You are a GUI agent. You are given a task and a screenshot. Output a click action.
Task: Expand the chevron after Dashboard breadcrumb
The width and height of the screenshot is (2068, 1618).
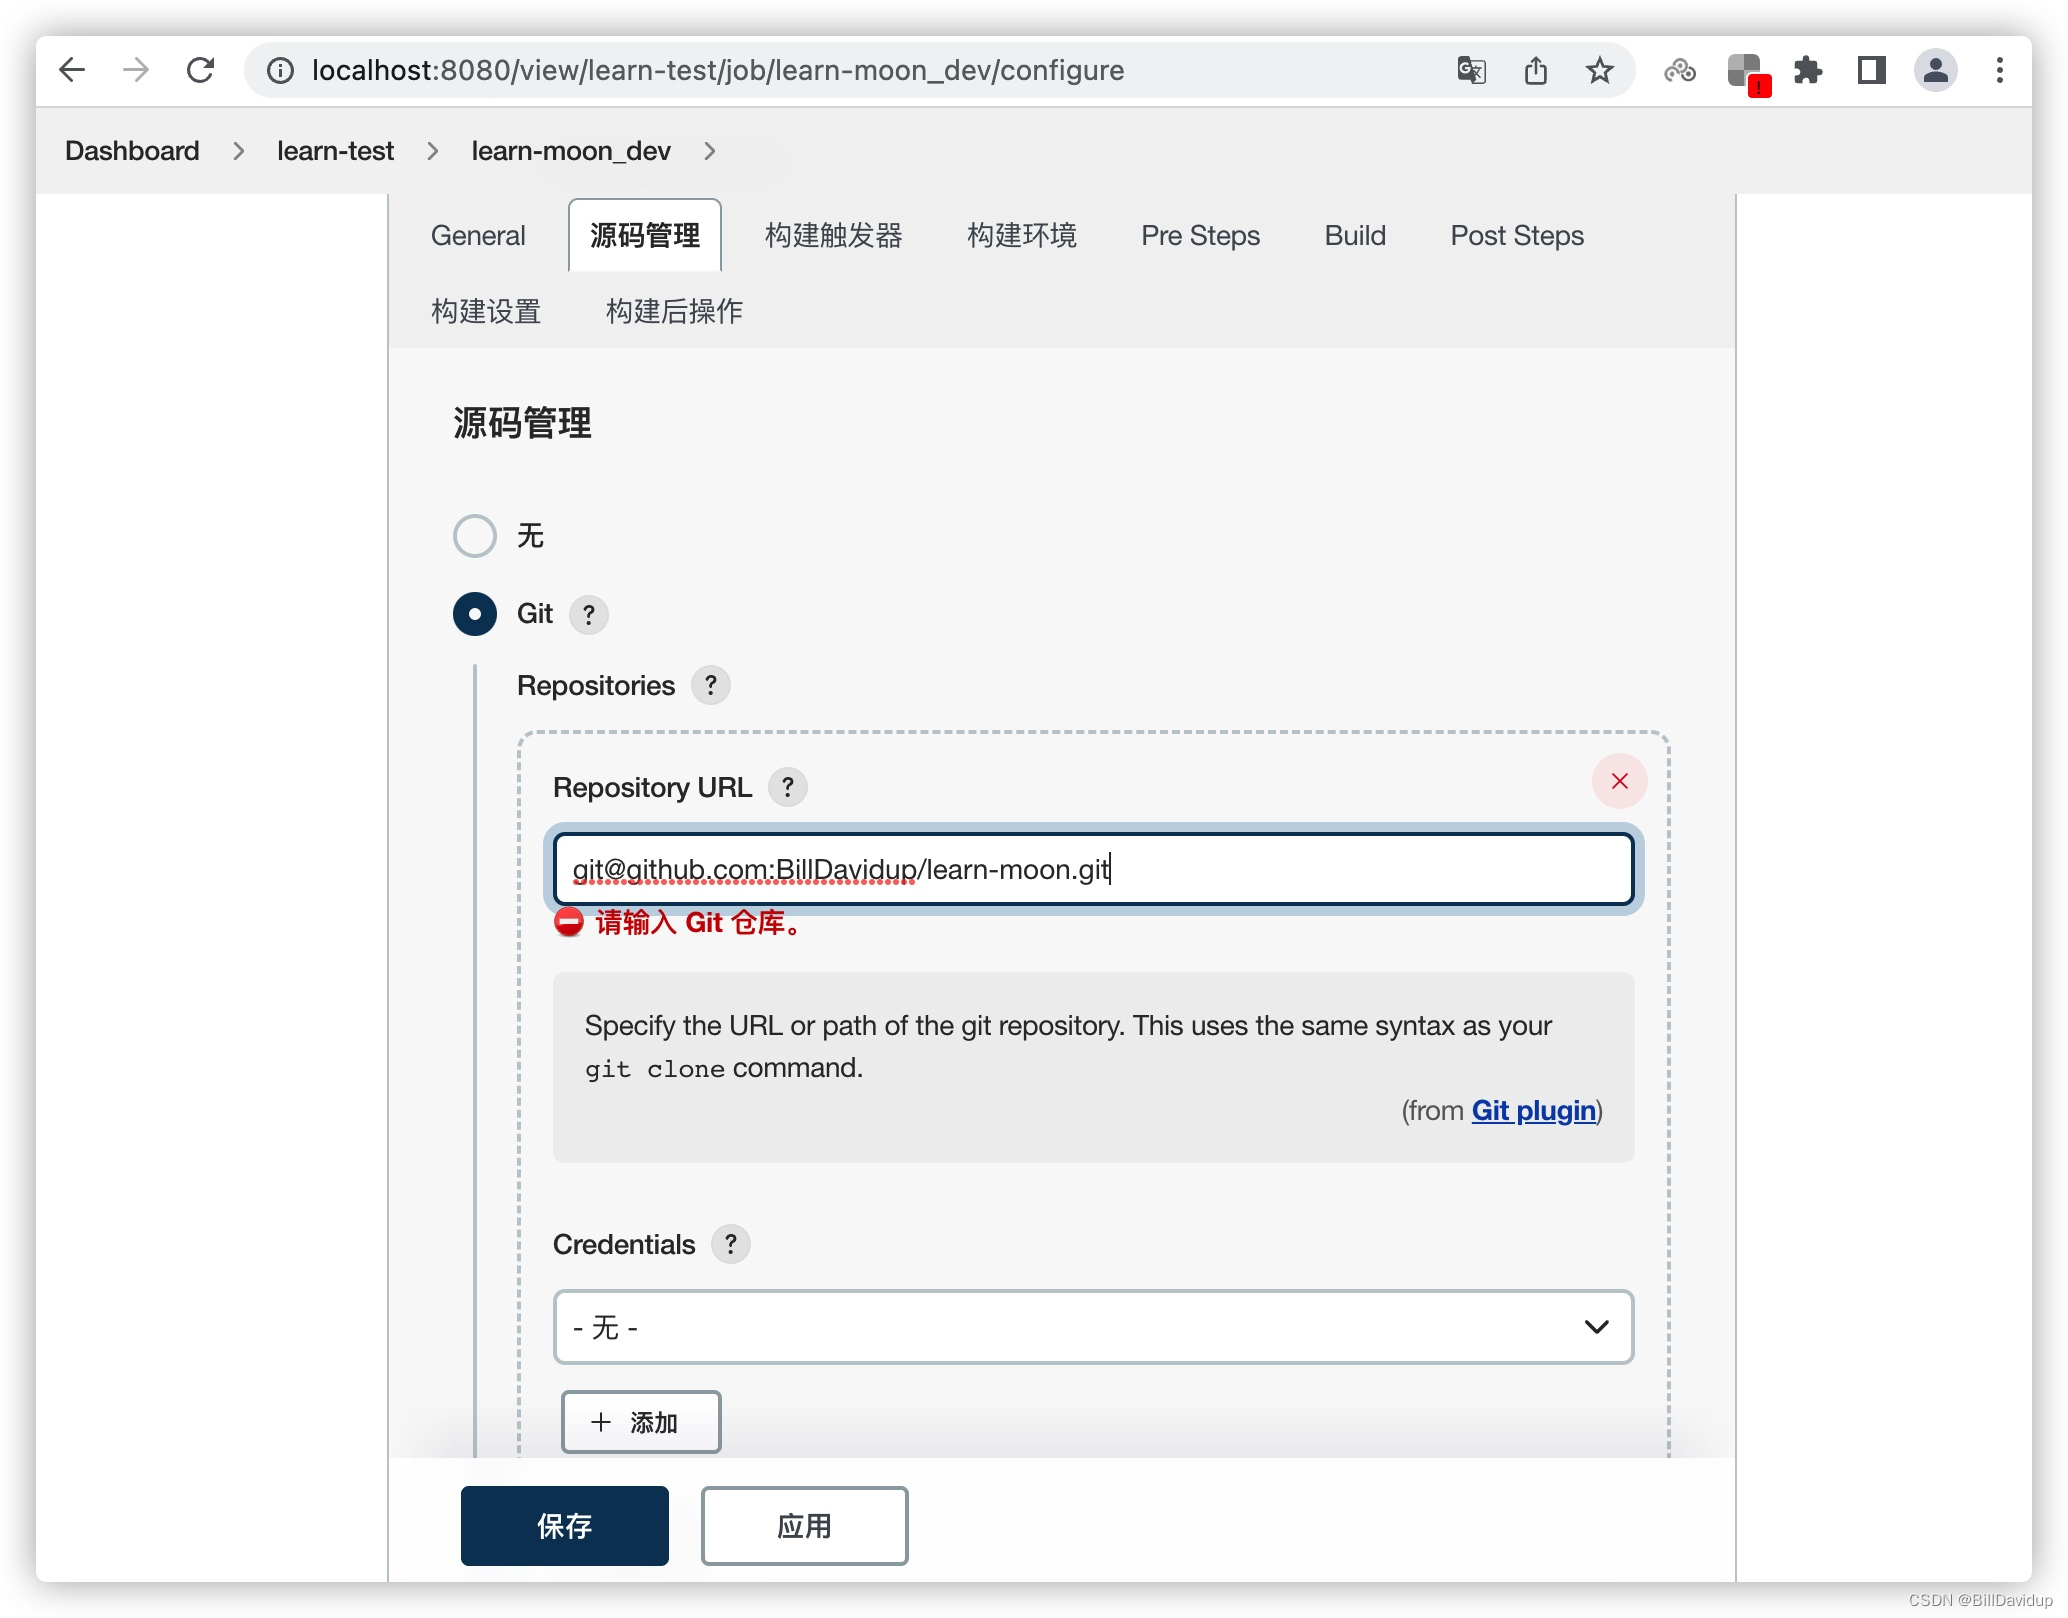click(x=238, y=151)
